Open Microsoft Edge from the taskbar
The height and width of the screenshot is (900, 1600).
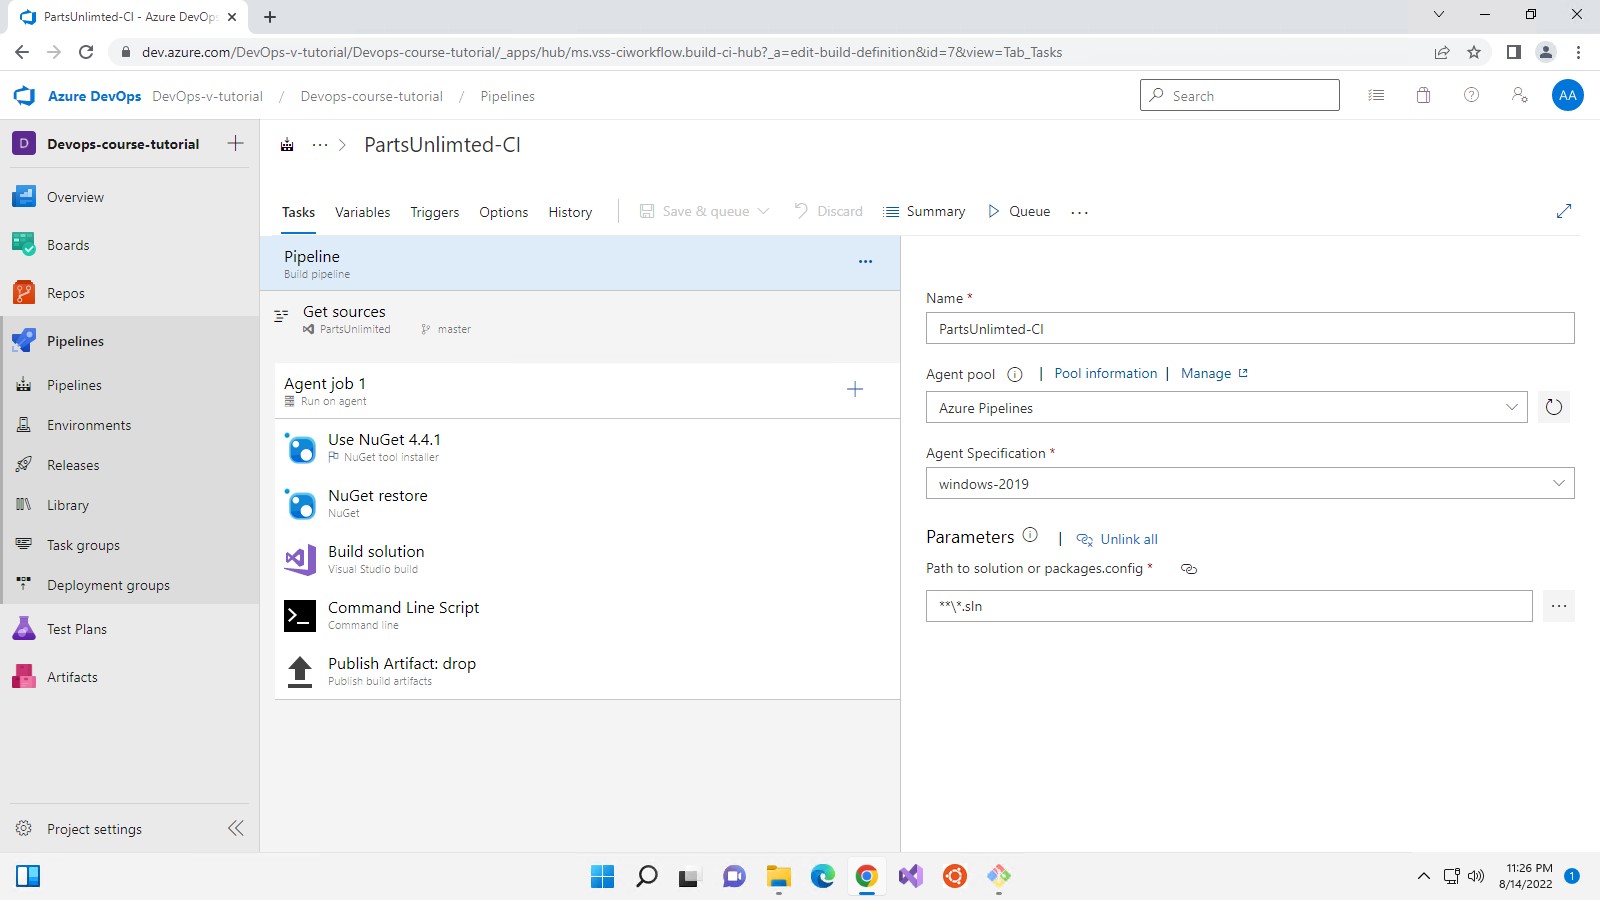click(822, 877)
